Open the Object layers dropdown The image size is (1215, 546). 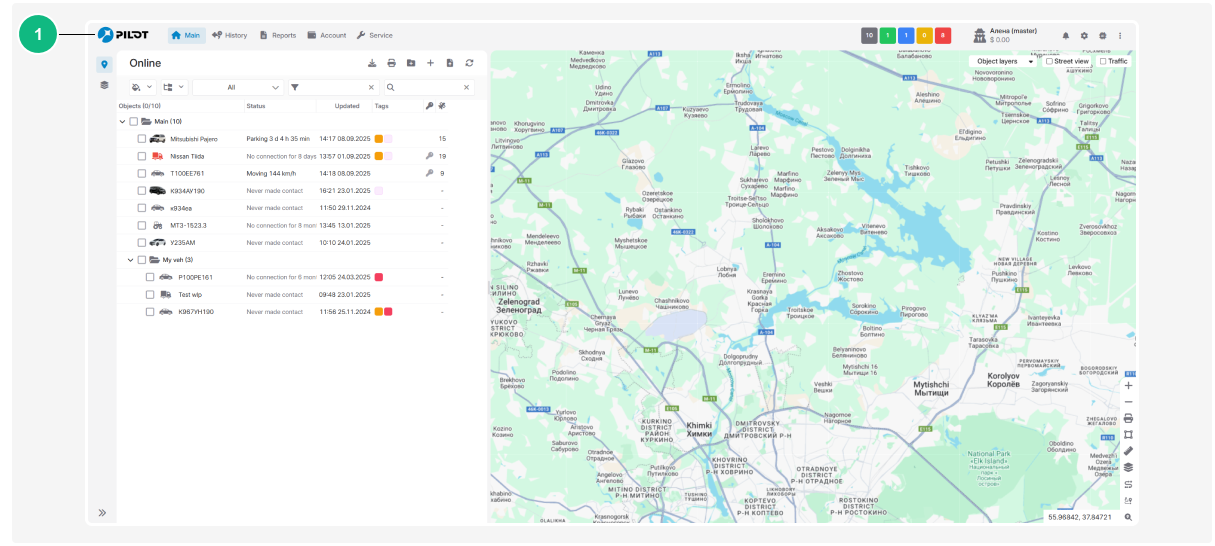pos(1003,61)
